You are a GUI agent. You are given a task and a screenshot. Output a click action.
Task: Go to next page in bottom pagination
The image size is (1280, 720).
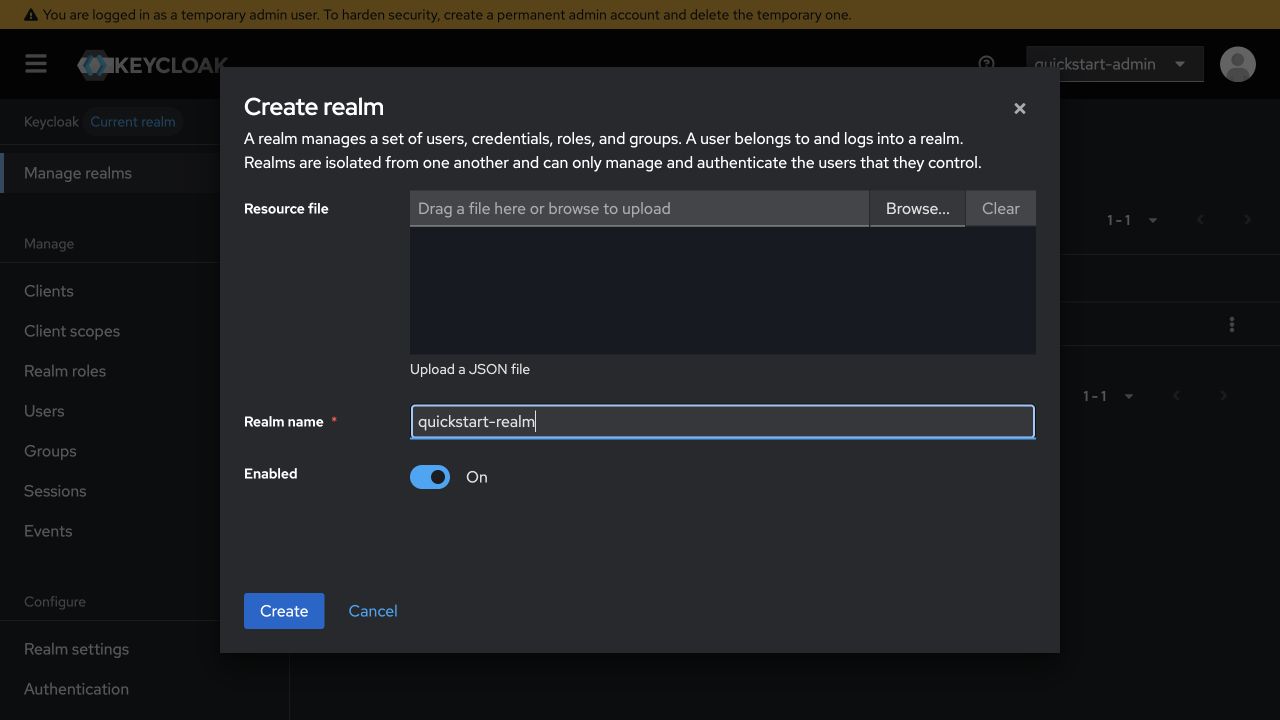pyautogui.click(x=1223, y=396)
